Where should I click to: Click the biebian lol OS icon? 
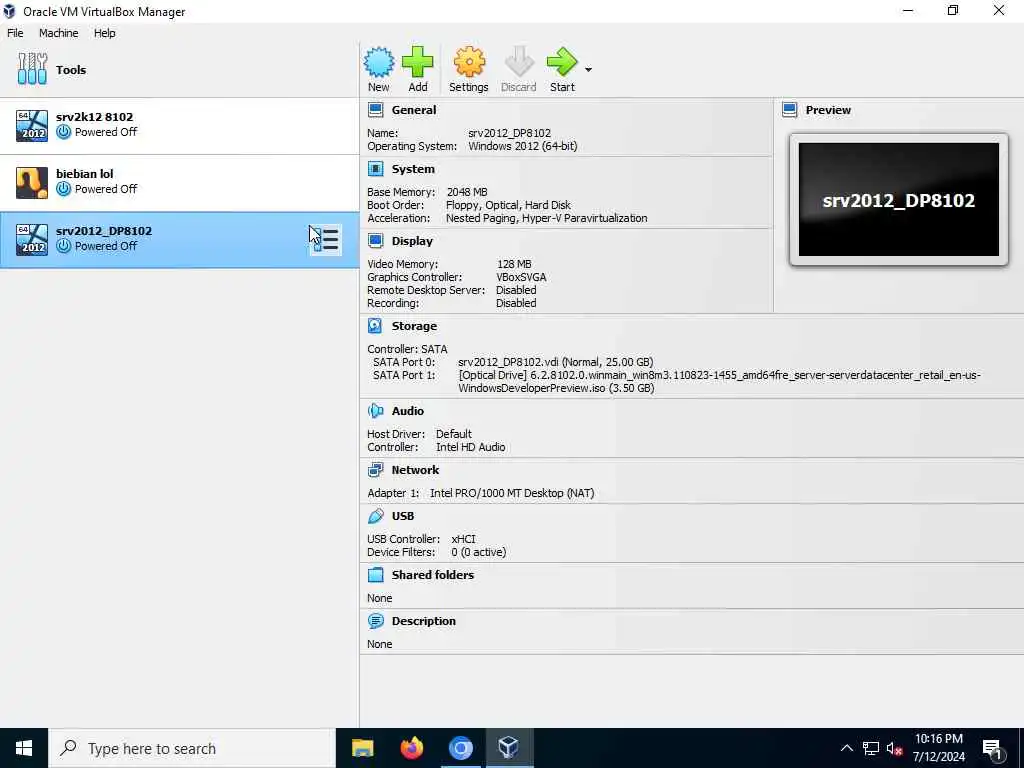(x=32, y=182)
